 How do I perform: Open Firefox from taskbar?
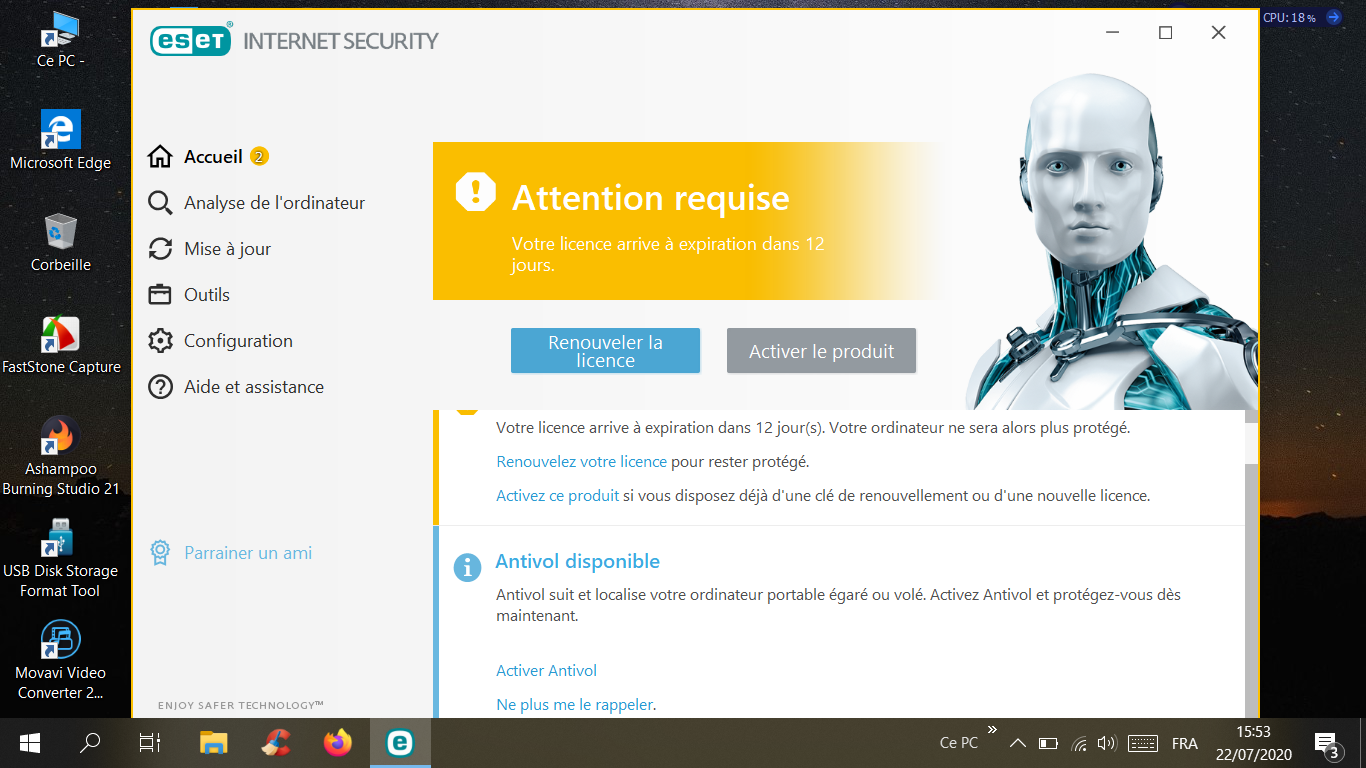click(338, 743)
